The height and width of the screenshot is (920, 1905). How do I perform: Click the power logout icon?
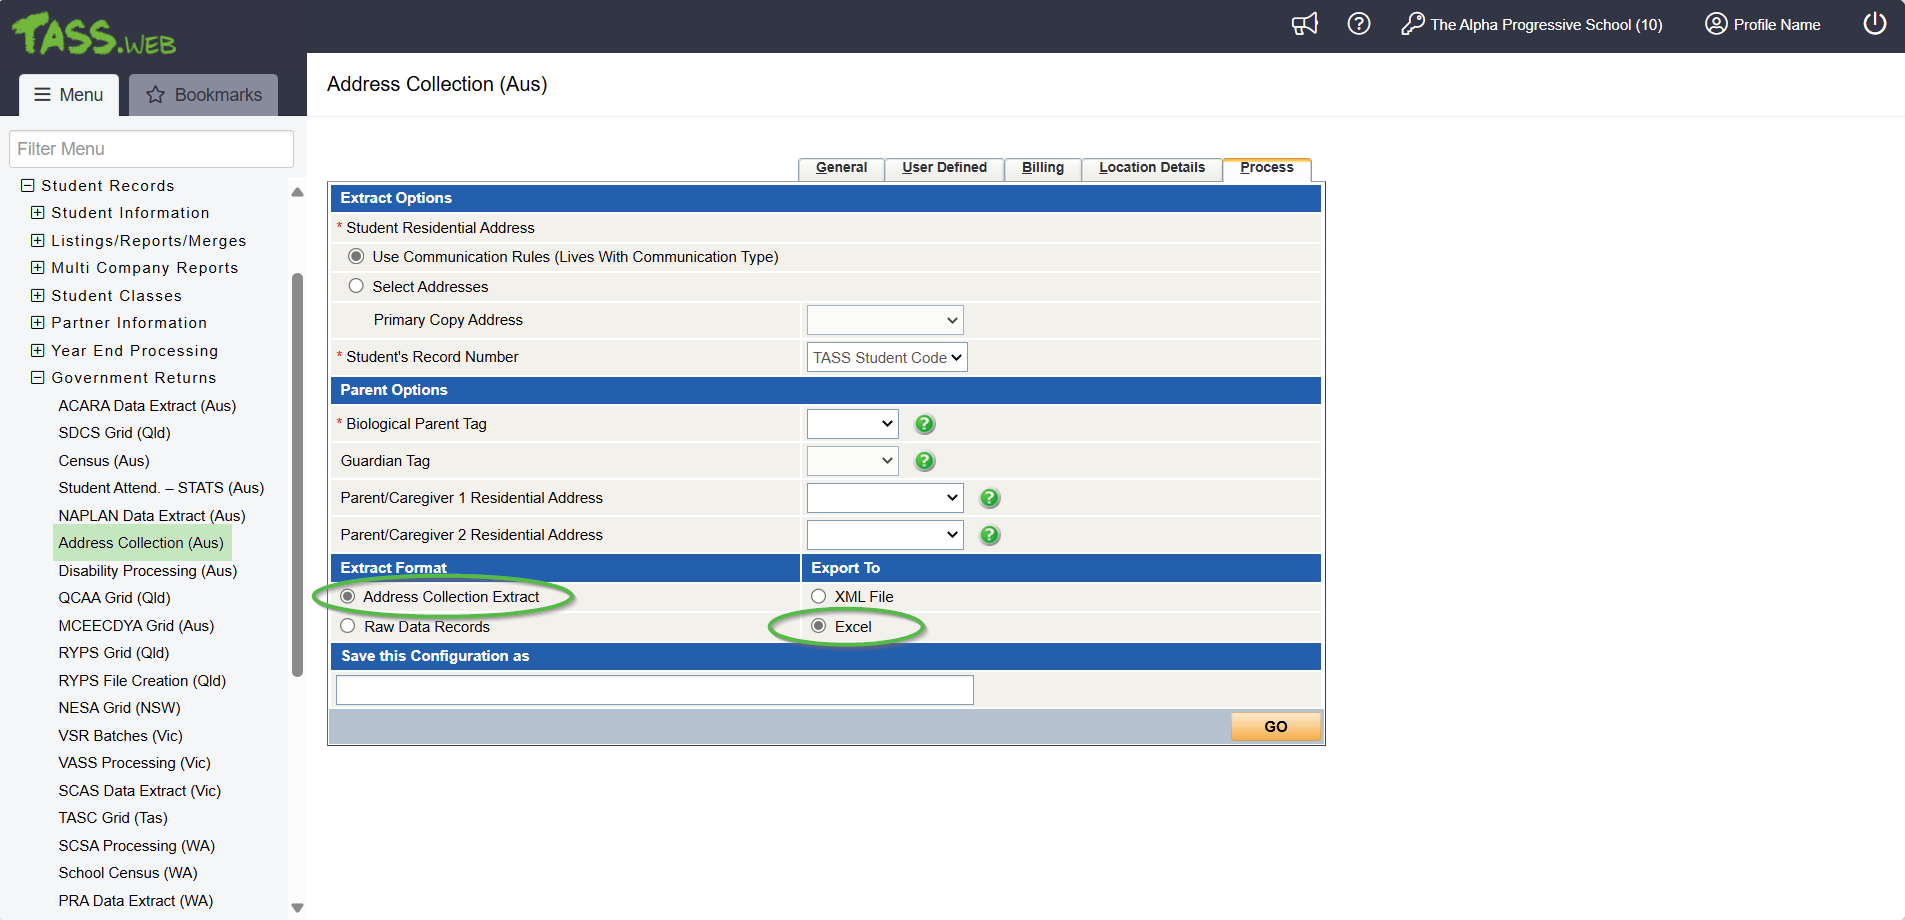(x=1874, y=24)
